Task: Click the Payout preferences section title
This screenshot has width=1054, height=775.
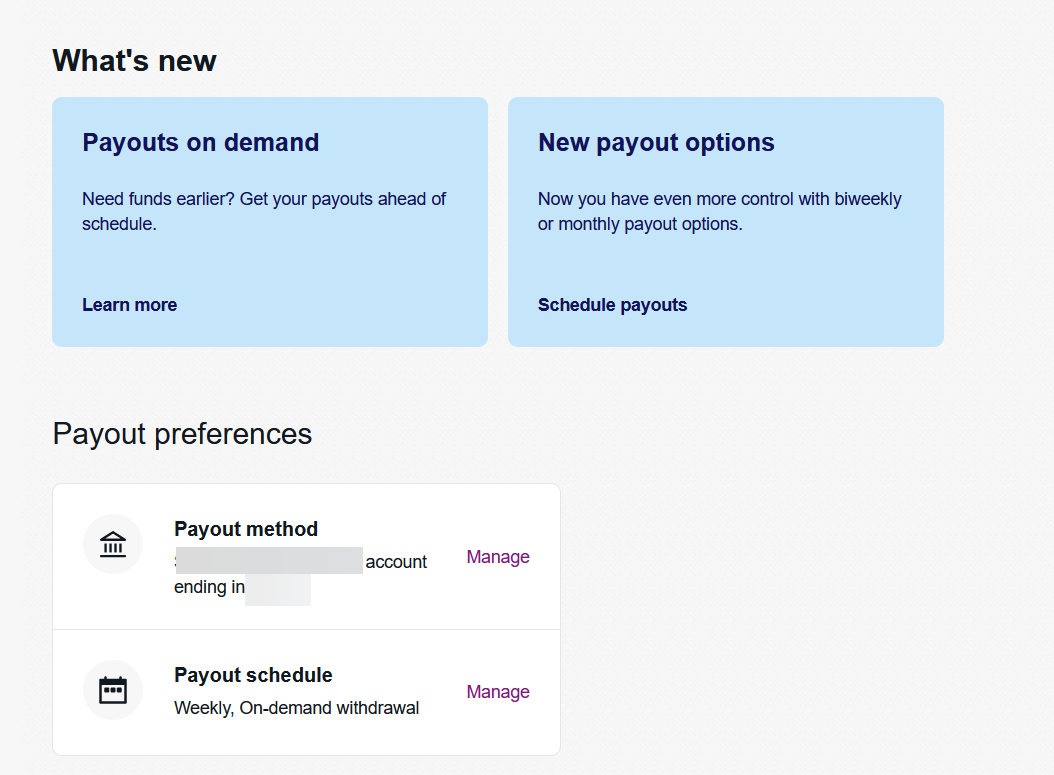Action: [x=182, y=434]
